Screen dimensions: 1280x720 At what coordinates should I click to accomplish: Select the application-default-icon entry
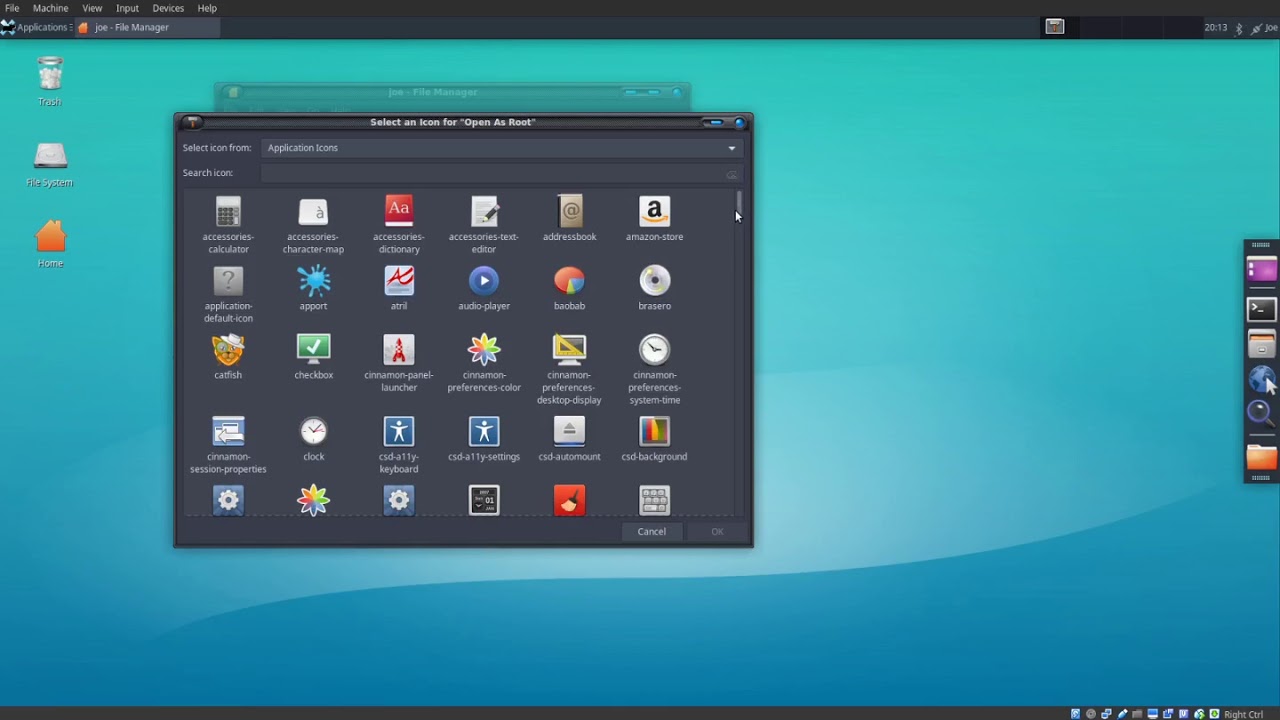point(228,281)
